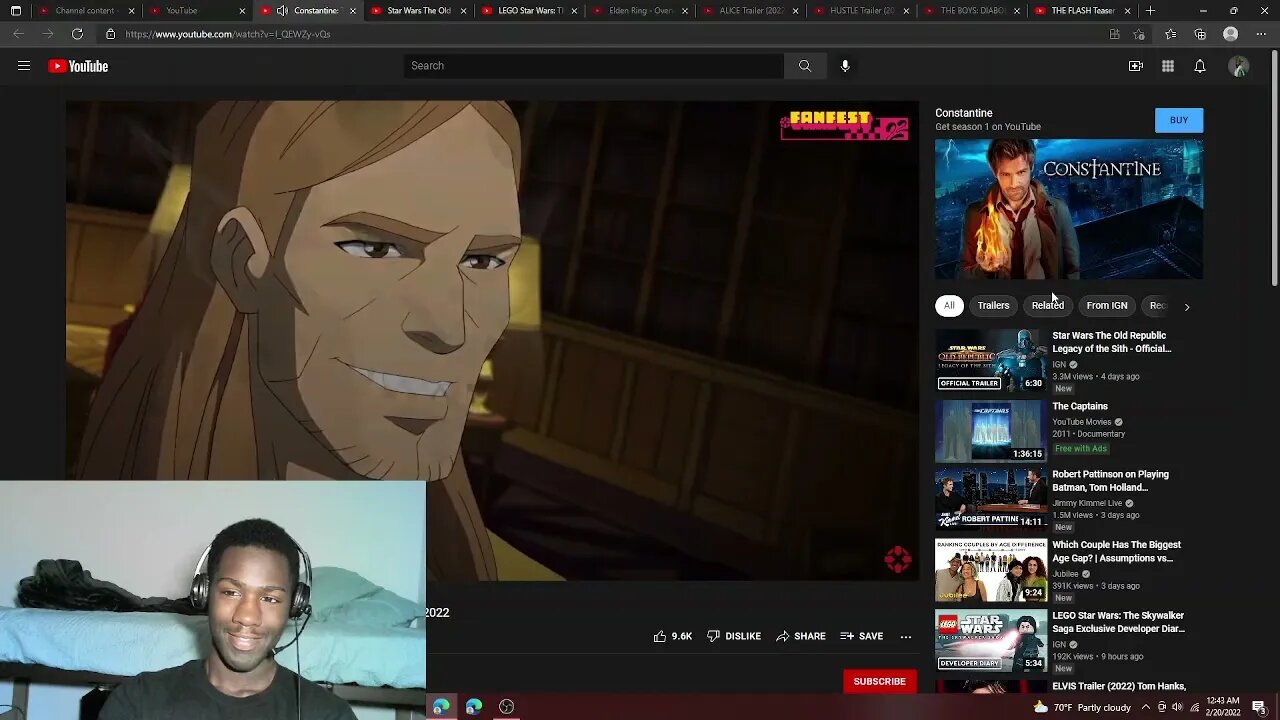Viewport: 1280px width, 720px height.
Task: Reload the page with the refresh icon
Action: point(77,34)
